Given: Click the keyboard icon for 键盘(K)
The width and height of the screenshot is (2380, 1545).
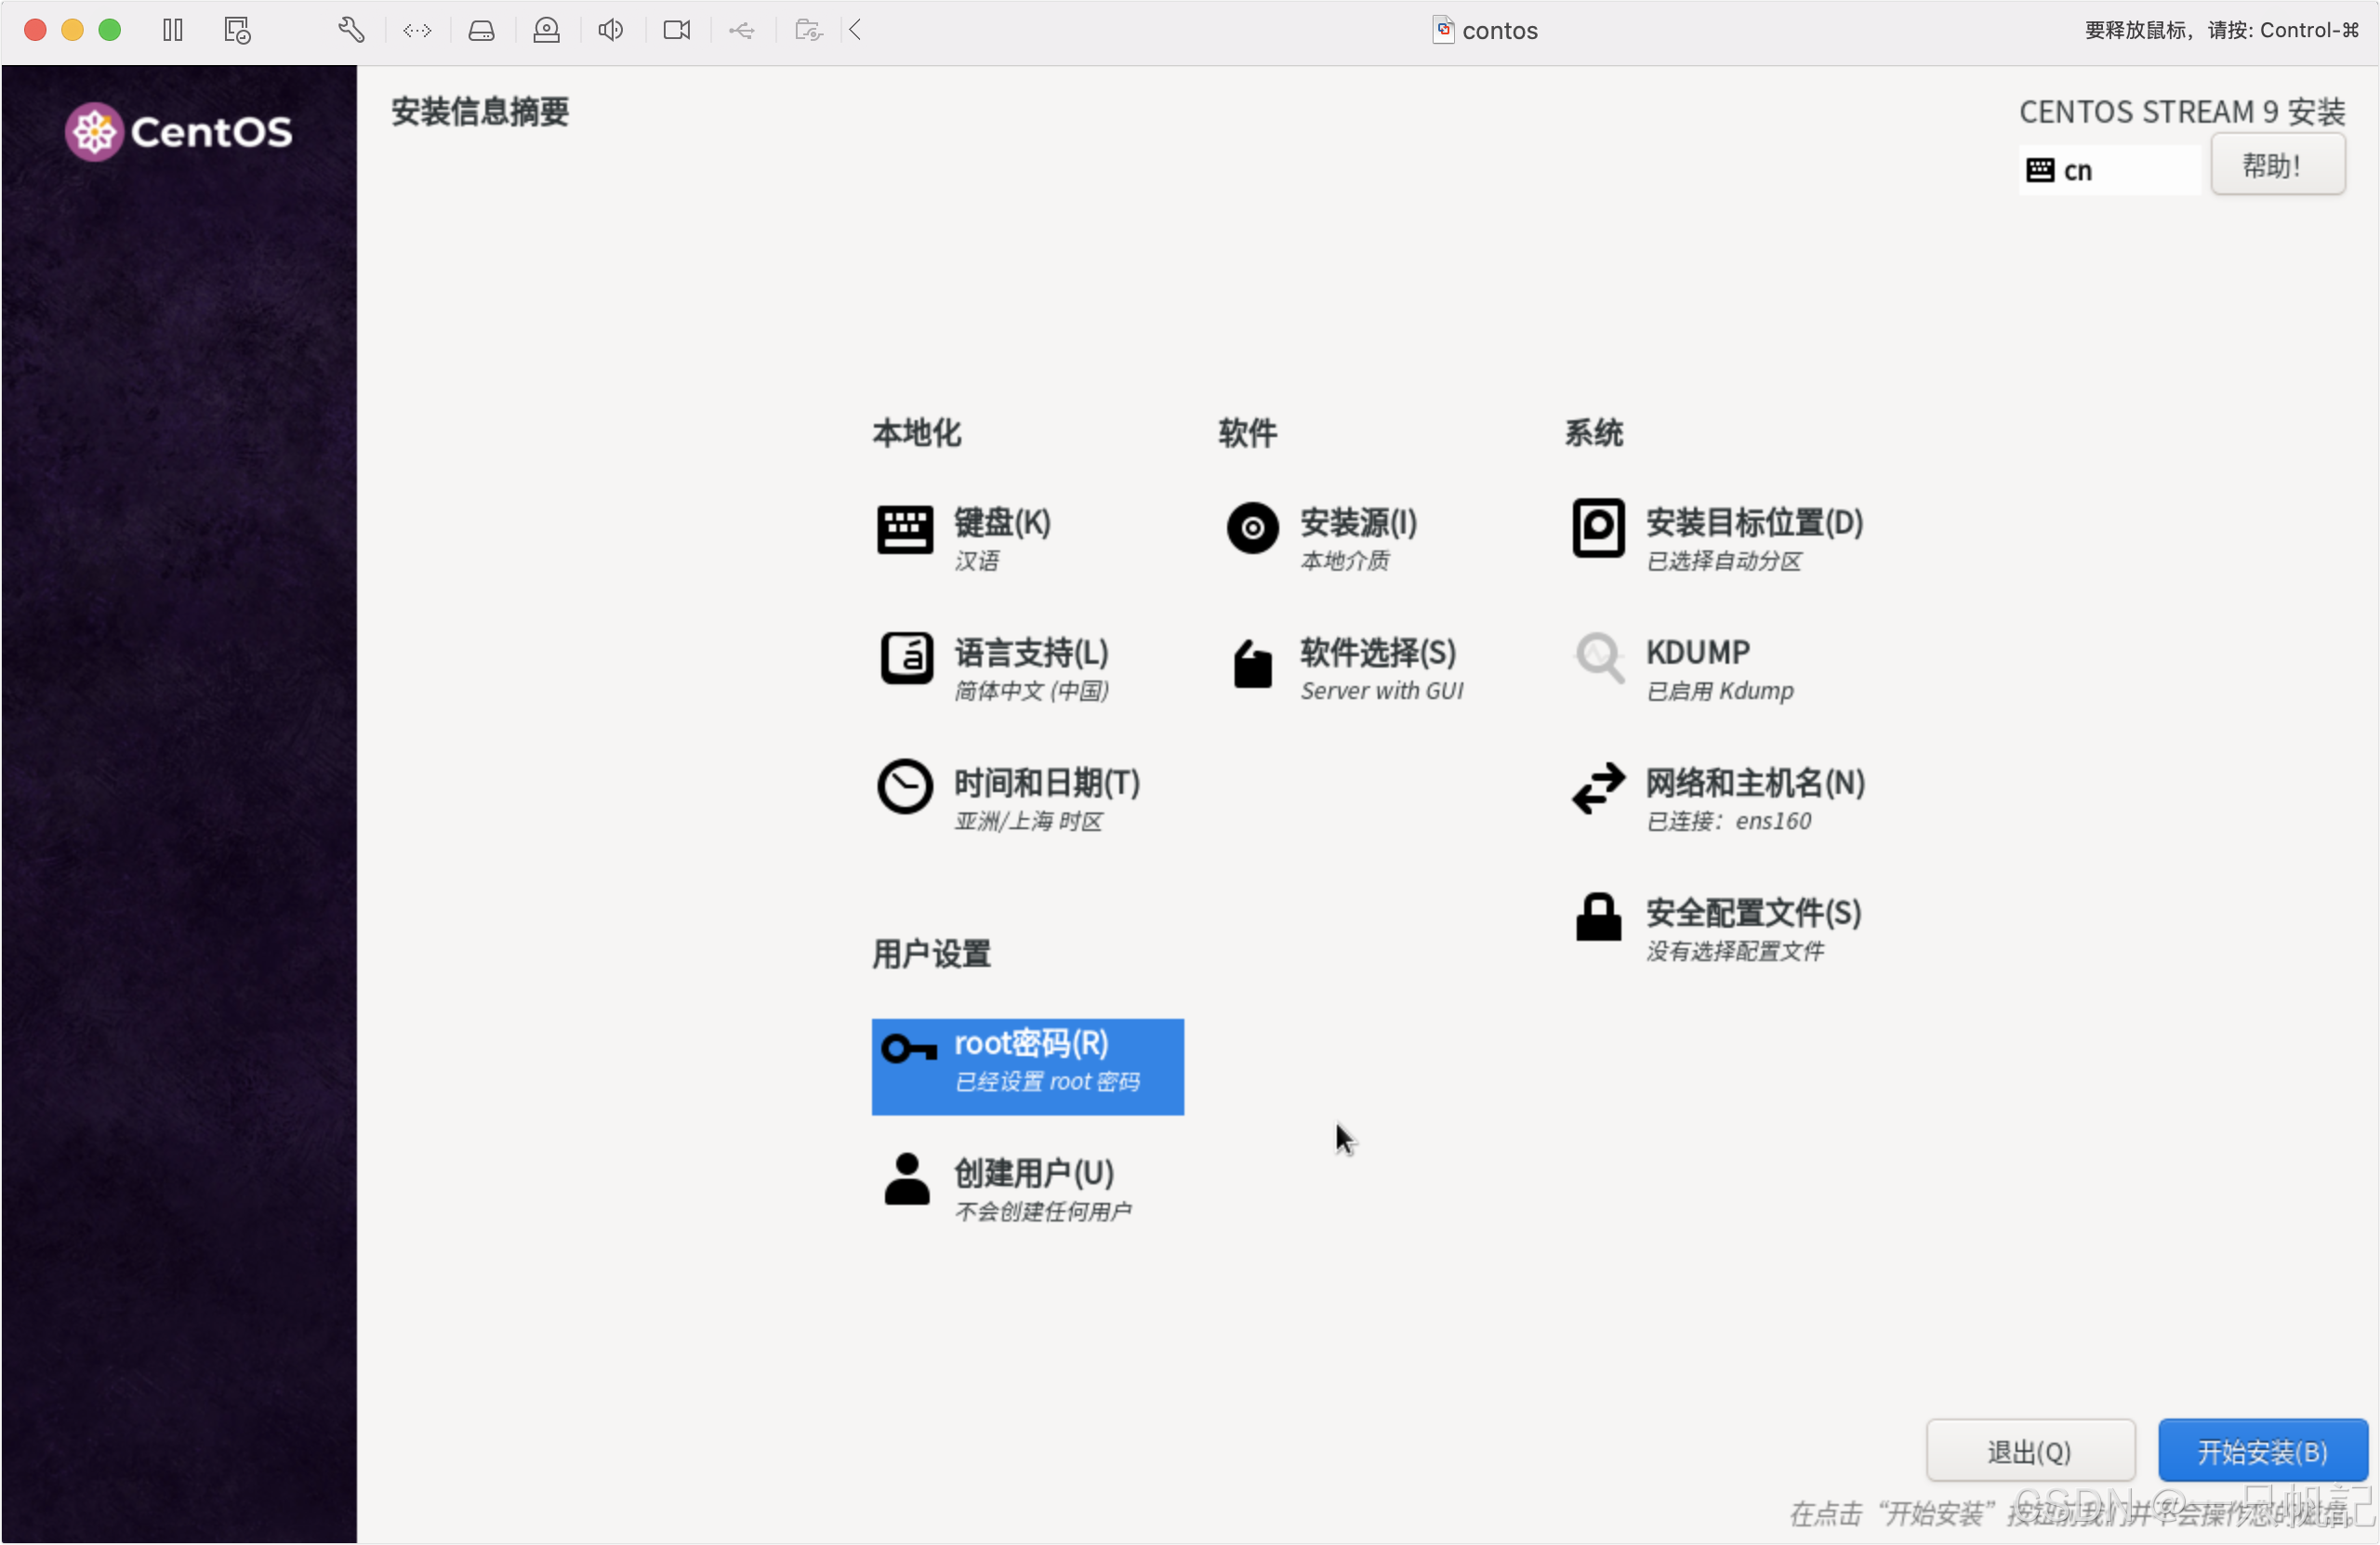Looking at the screenshot, I should click(905, 529).
